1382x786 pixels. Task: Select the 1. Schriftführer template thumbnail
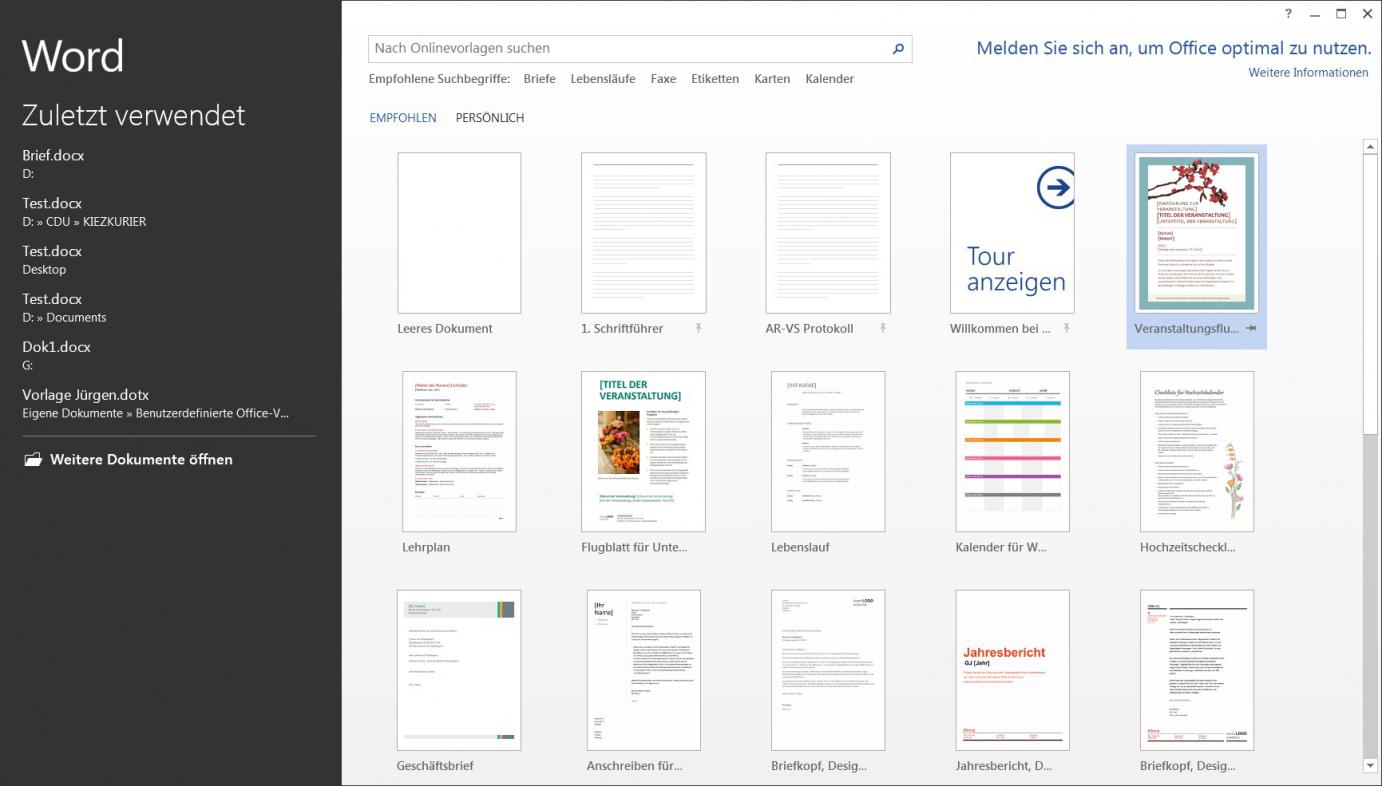click(x=643, y=233)
